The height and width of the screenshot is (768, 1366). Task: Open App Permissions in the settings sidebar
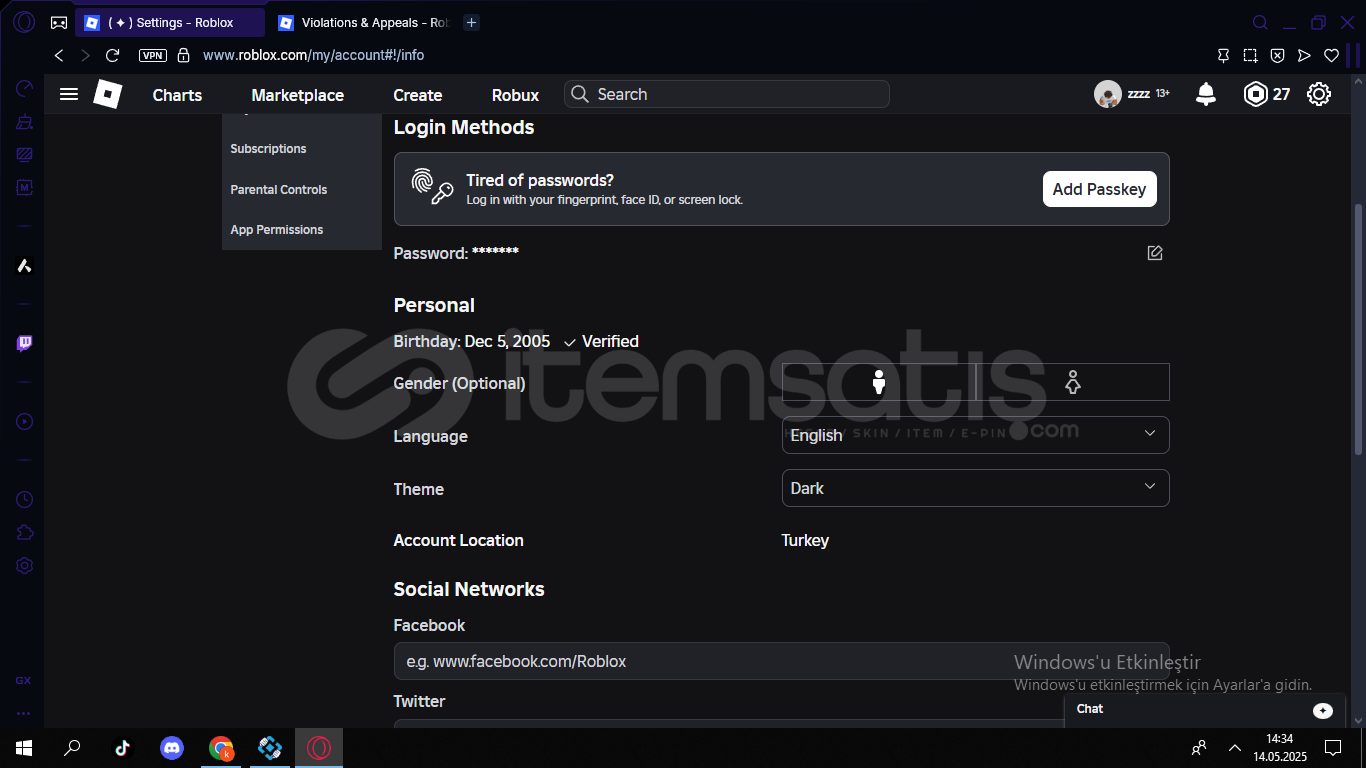point(277,230)
